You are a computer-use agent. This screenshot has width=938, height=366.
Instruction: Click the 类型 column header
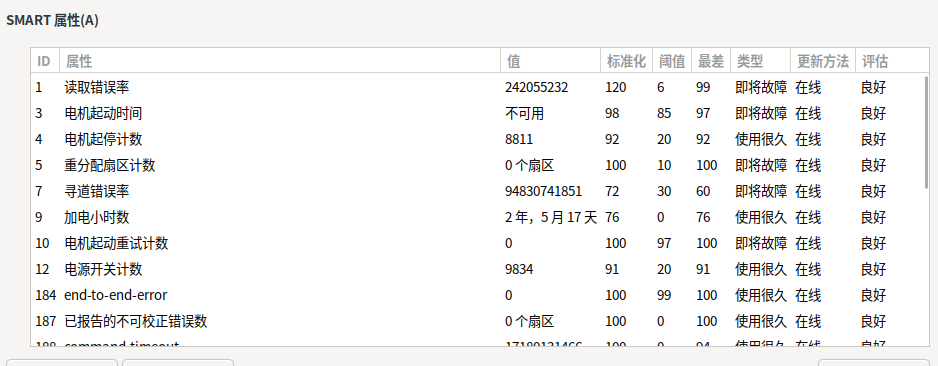[x=760, y=61]
